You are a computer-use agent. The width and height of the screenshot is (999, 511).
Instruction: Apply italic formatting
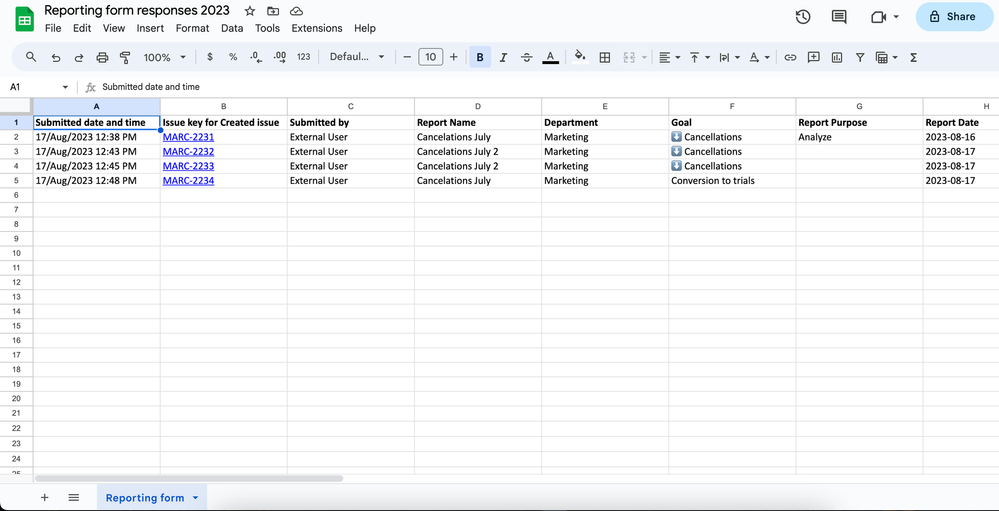click(503, 57)
